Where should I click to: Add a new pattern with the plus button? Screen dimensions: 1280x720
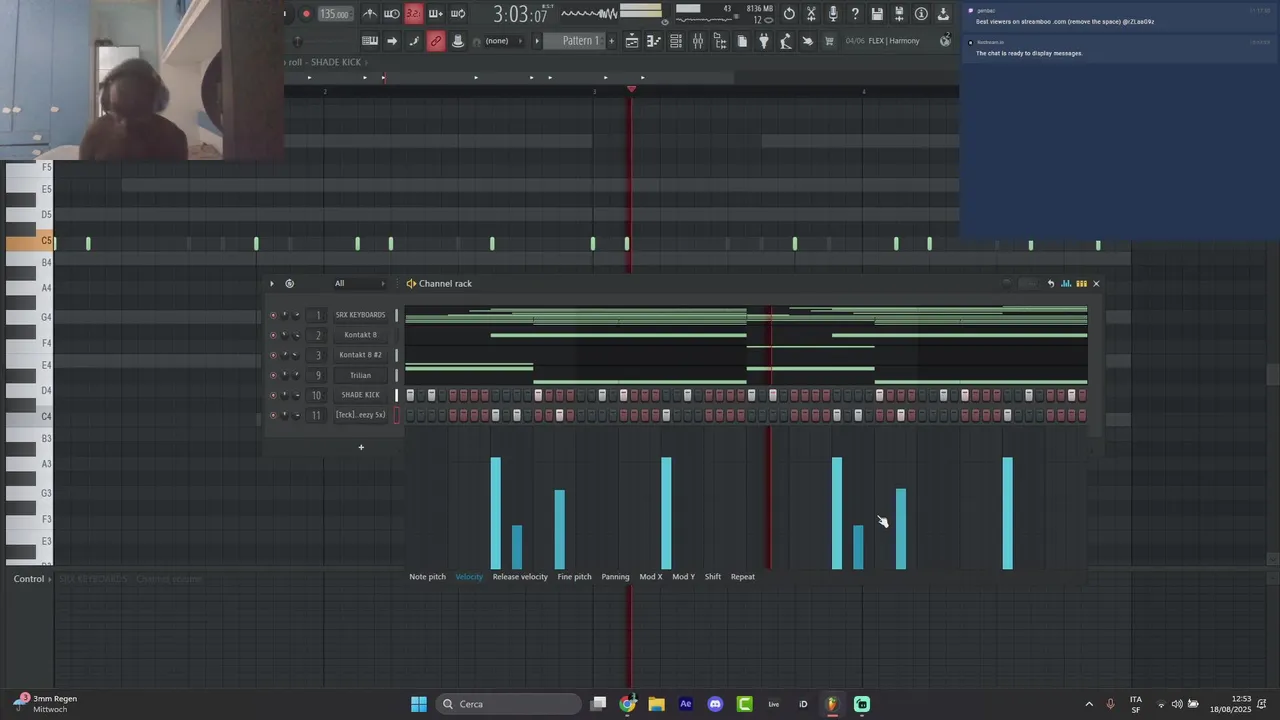click(x=611, y=41)
